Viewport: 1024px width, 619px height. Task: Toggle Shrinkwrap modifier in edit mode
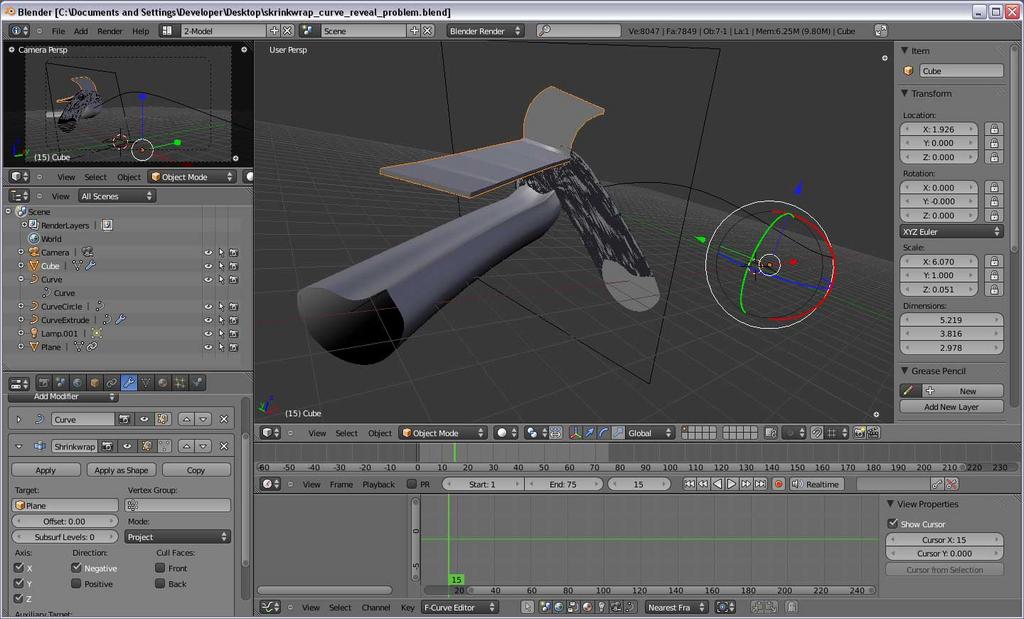click(x=147, y=446)
